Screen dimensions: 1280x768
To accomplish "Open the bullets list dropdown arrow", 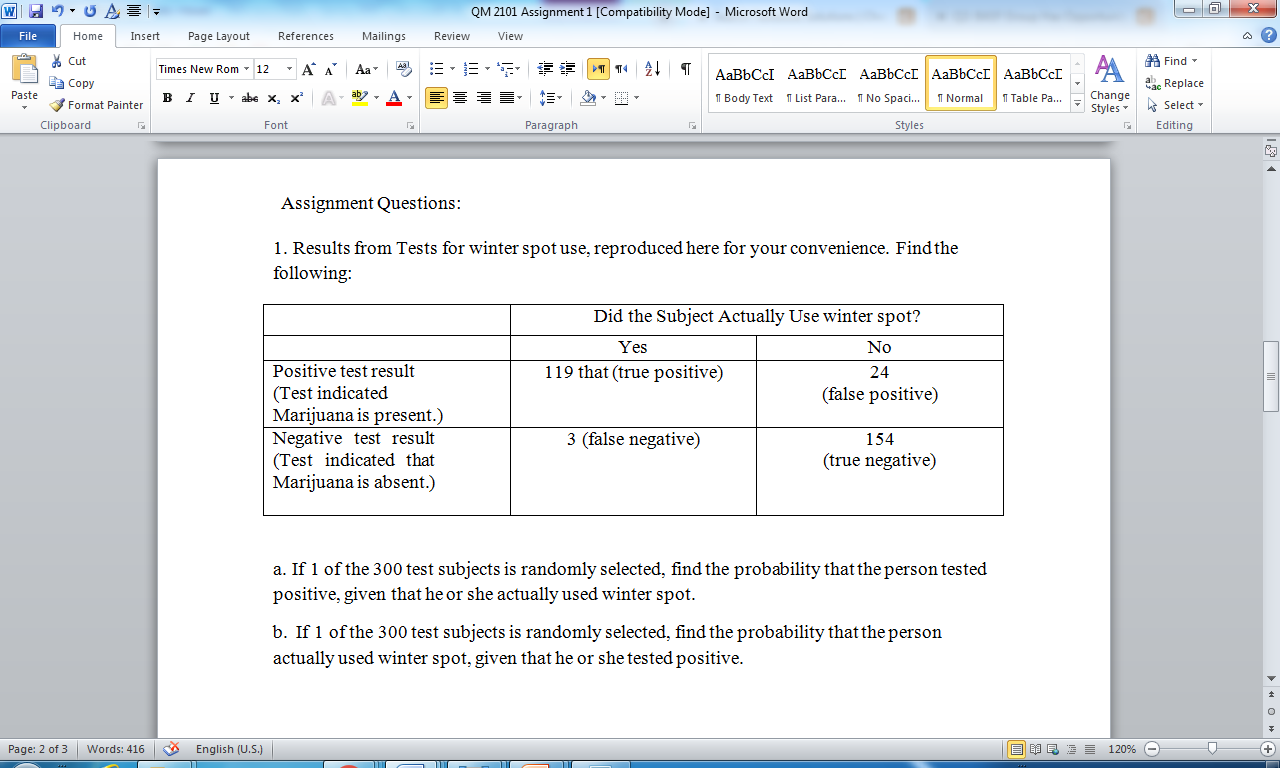I will coord(451,69).
